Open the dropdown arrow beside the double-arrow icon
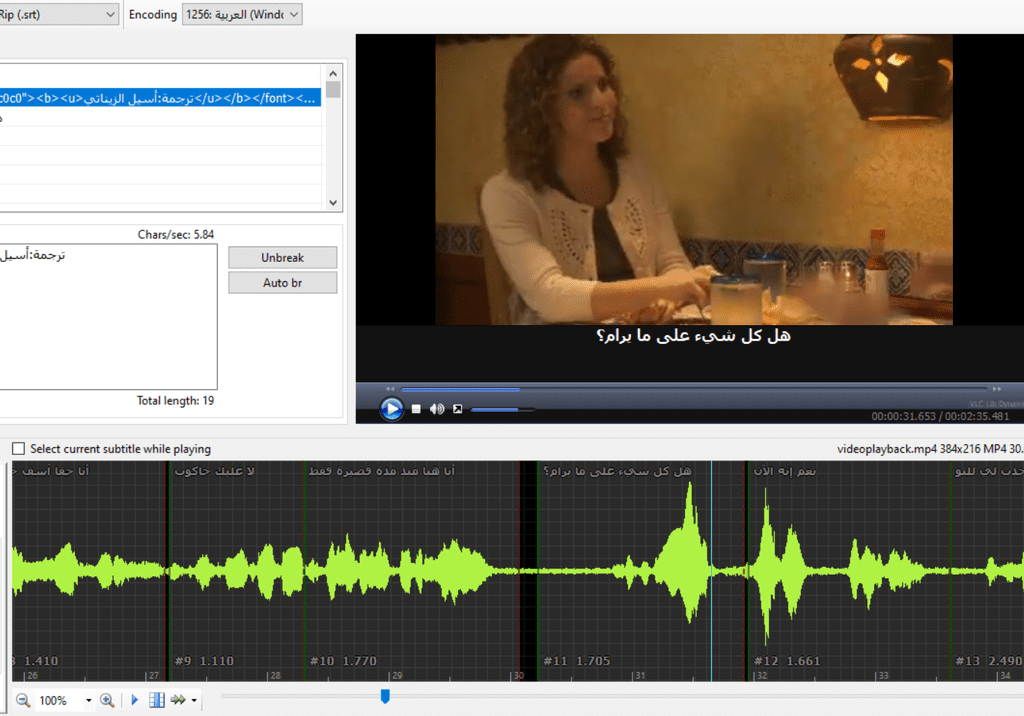1024x716 pixels. click(x=194, y=700)
